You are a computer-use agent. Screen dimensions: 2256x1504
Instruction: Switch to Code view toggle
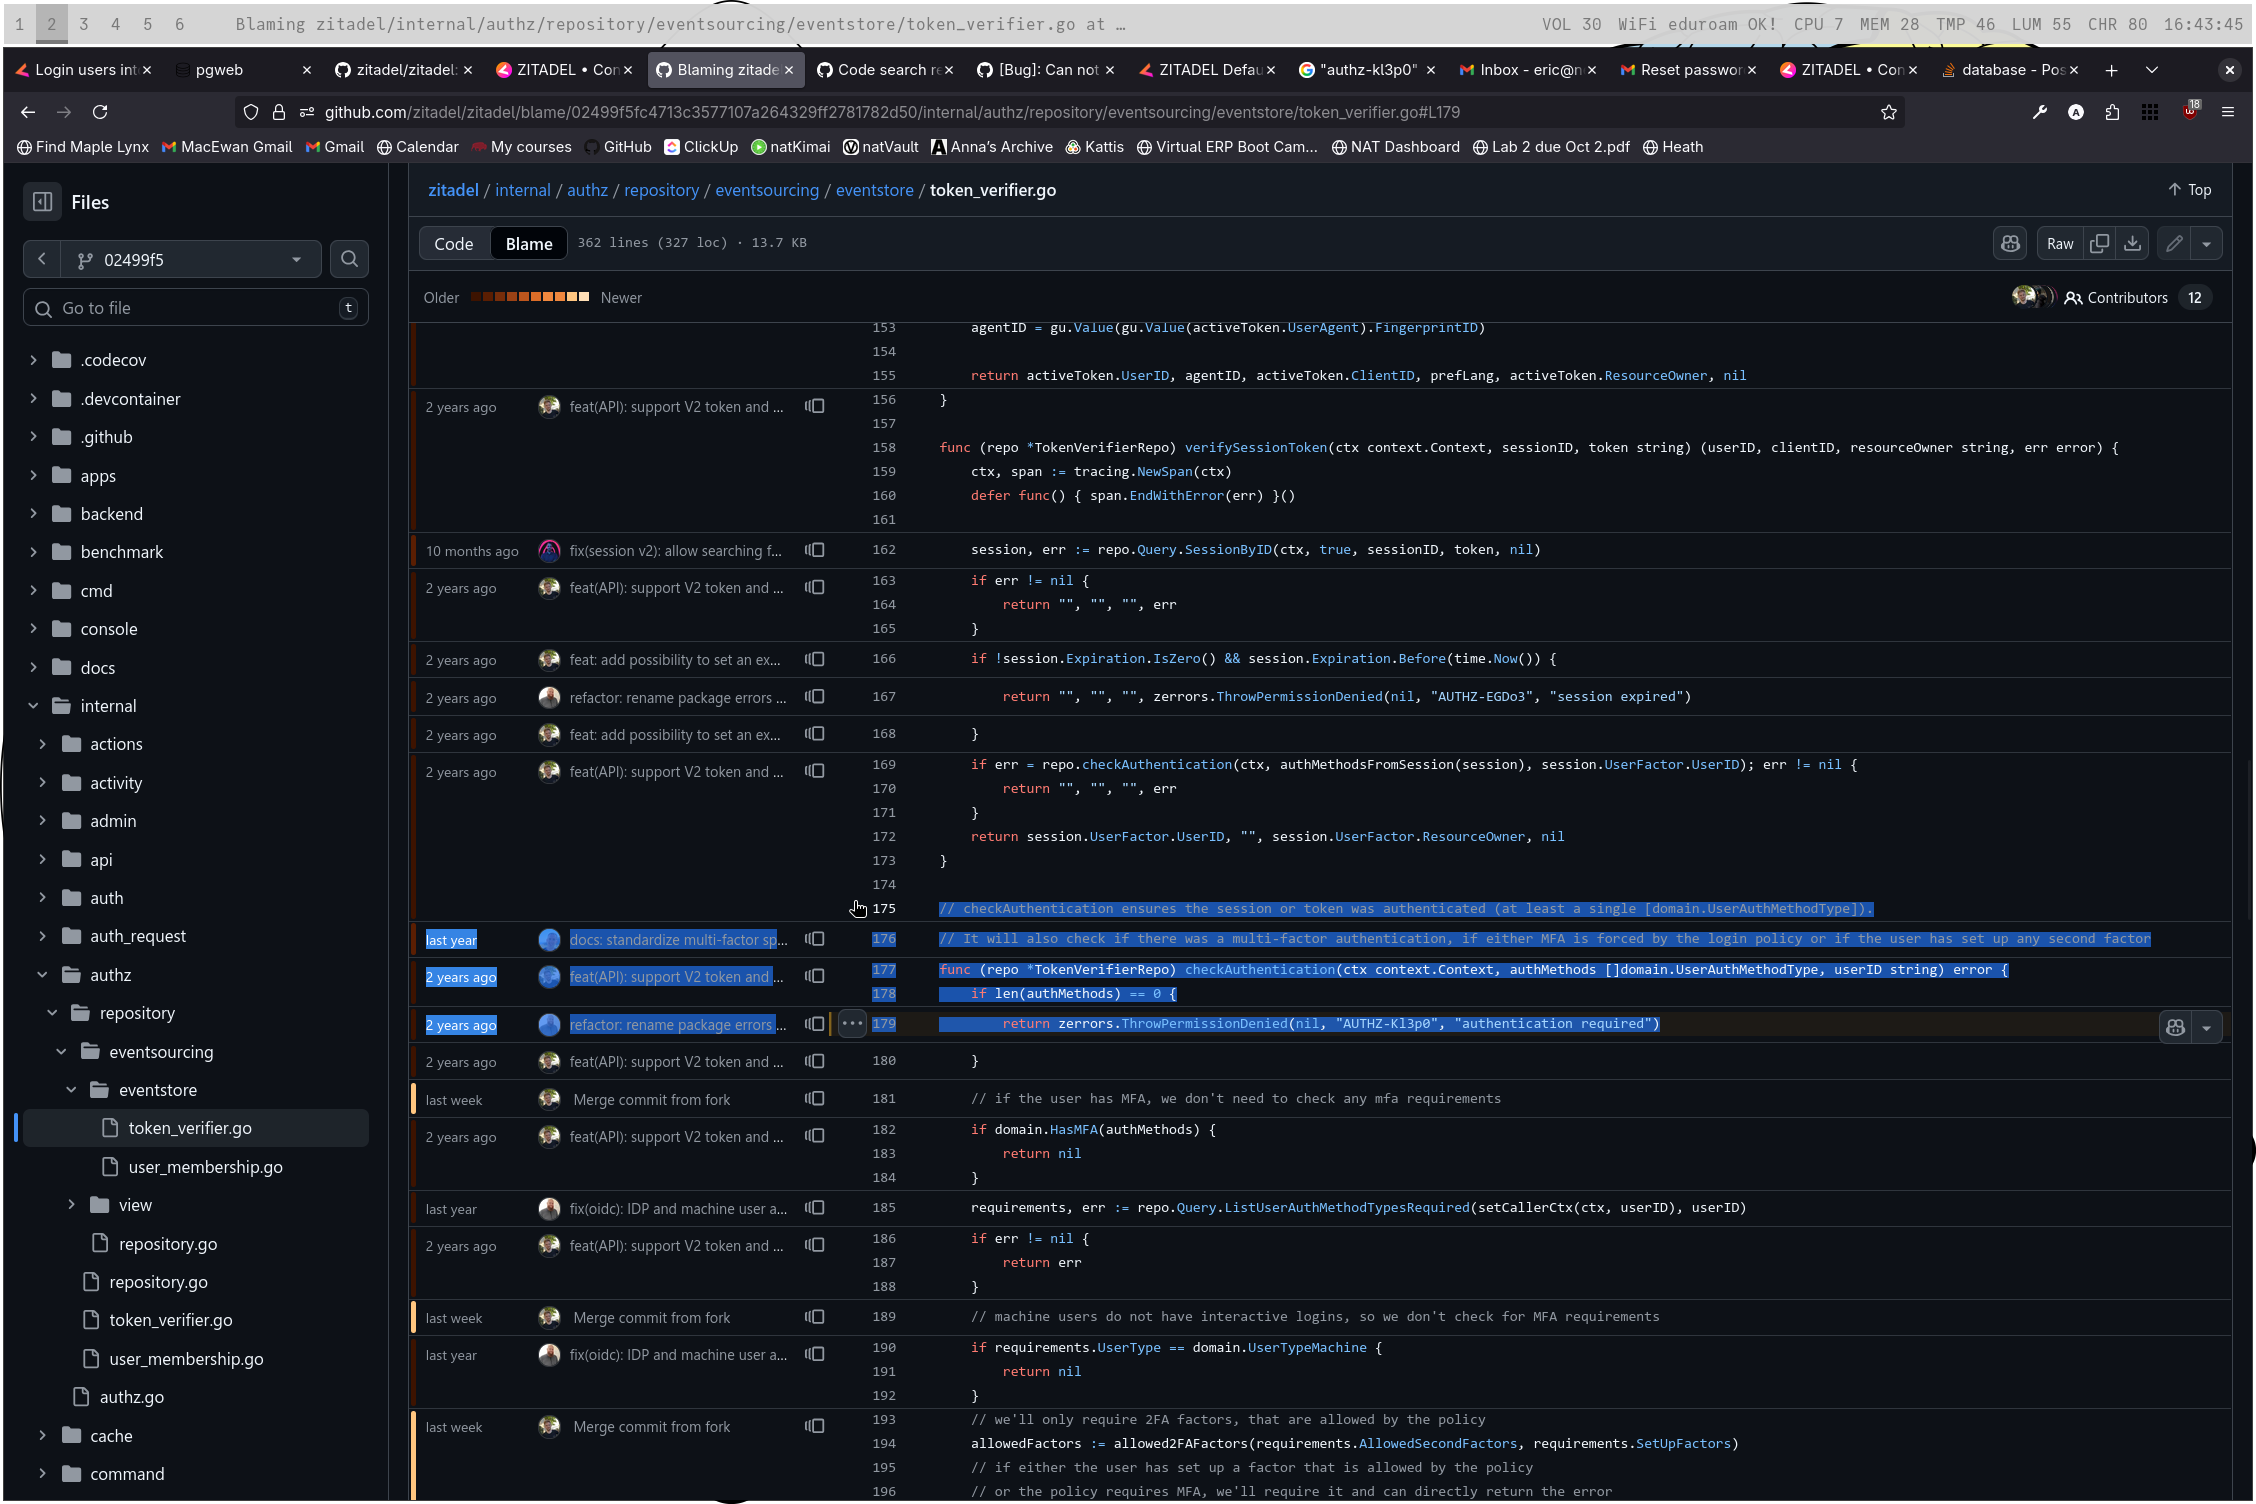(x=453, y=243)
